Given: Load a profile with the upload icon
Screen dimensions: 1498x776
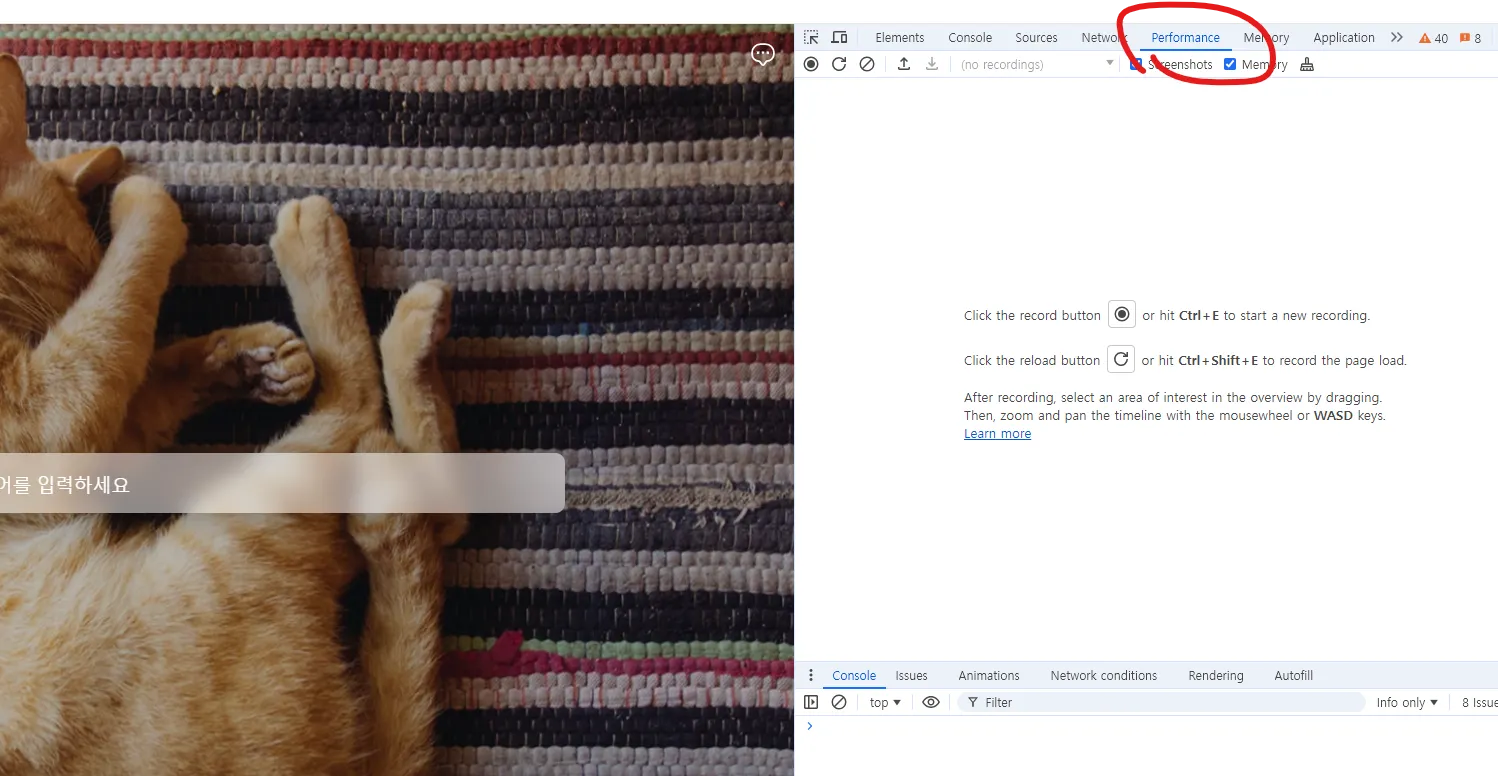Looking at the screenshot, I should tap(904, 64).
